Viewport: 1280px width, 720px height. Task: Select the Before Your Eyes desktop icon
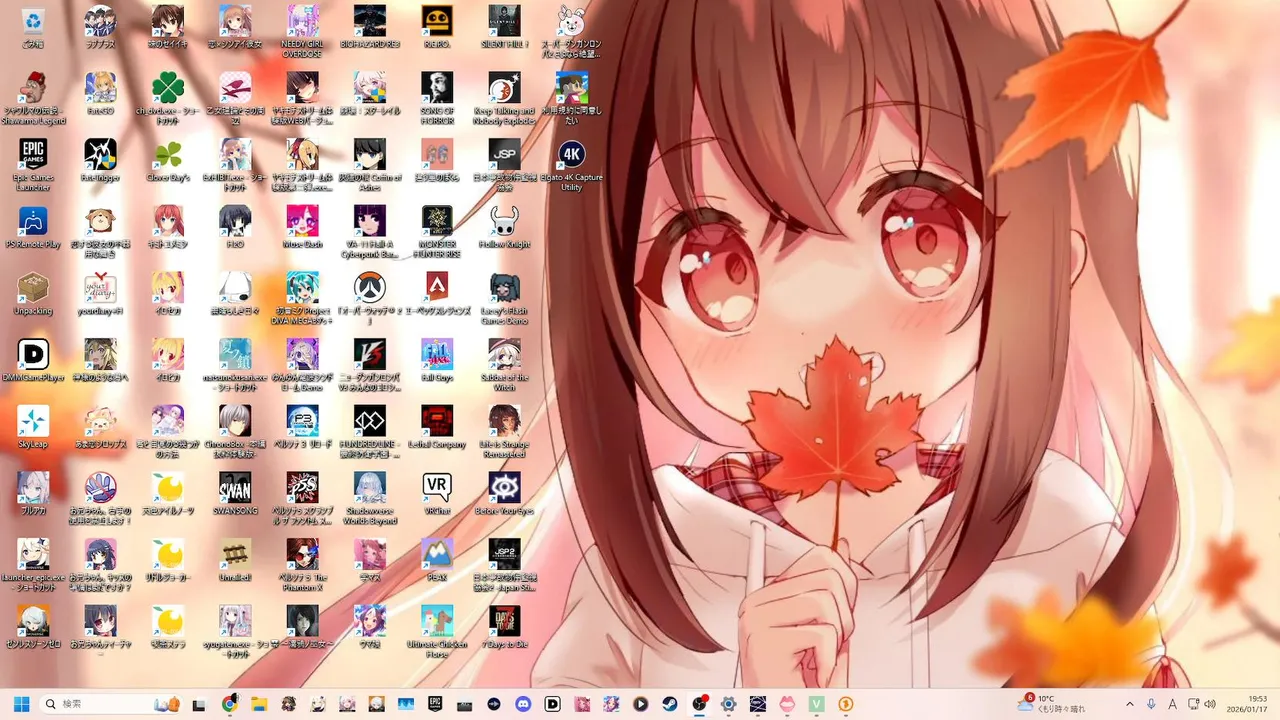click(504, 494)
